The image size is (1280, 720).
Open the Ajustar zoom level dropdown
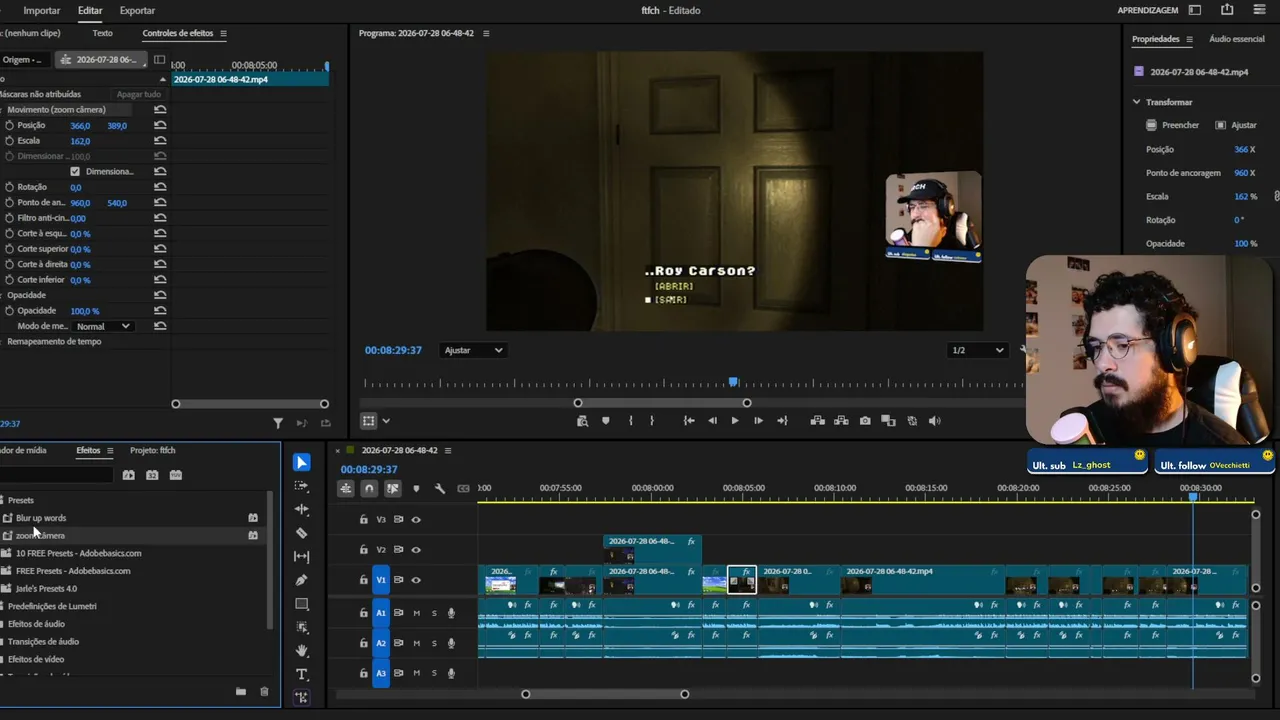click(x=473, y=350)
